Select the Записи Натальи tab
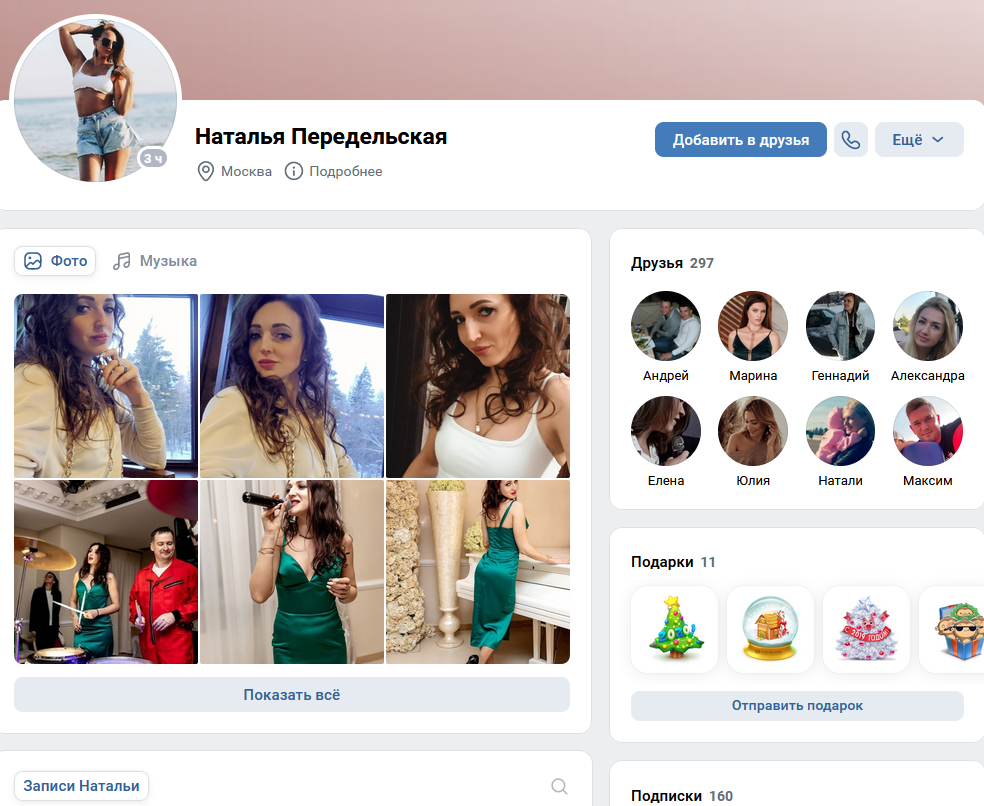984x806 pixels. pyautogui.click(x=82, y=786)
